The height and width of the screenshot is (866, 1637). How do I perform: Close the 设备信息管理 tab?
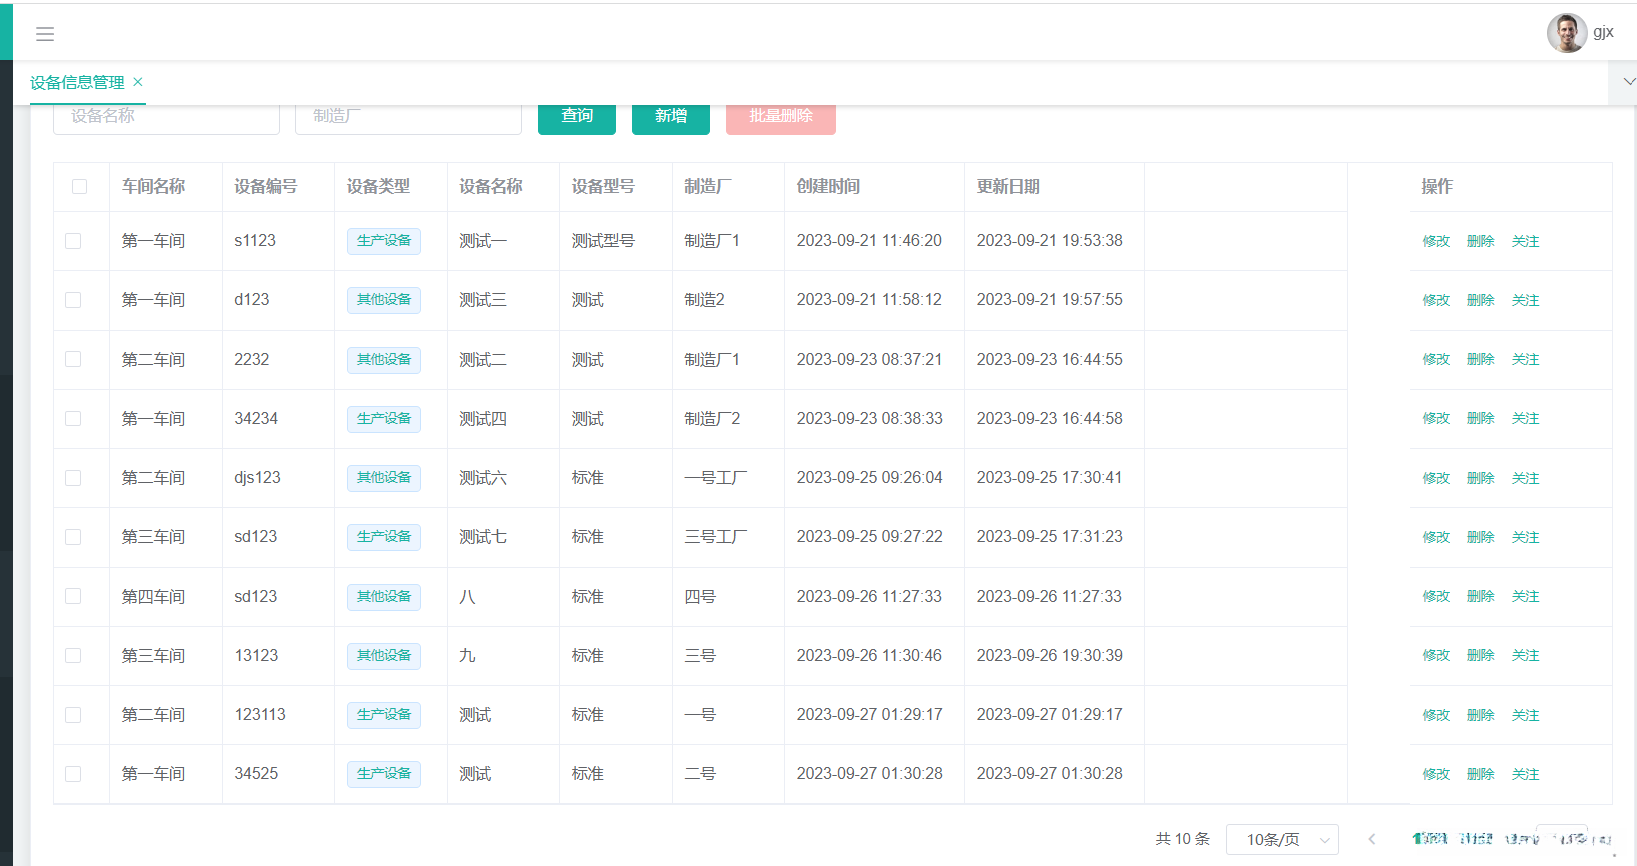pyautogui.click(x=138, y=82)
